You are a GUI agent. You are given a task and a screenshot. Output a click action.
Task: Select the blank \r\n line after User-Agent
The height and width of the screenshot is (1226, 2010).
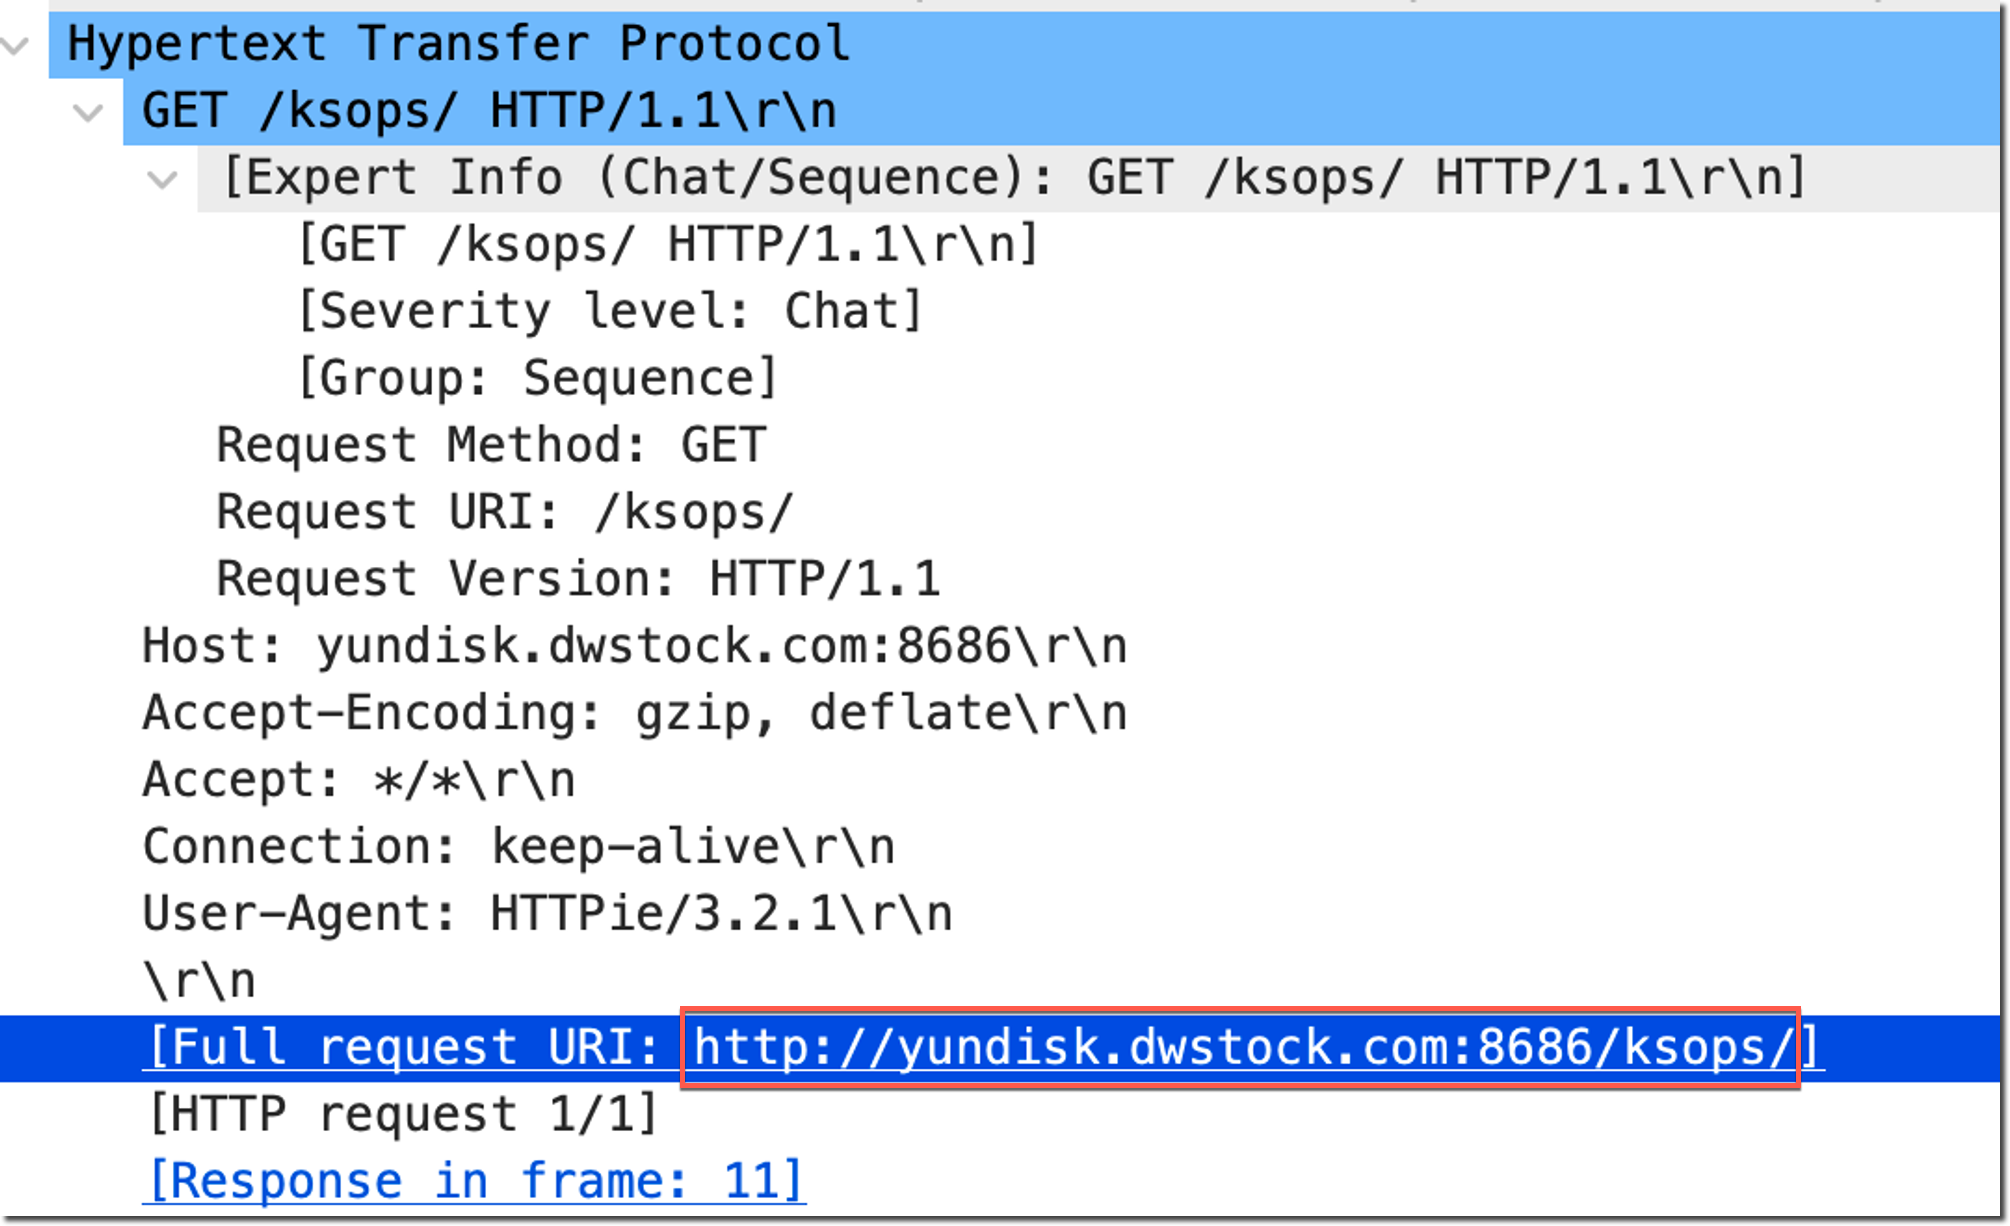tap(199, 982)
